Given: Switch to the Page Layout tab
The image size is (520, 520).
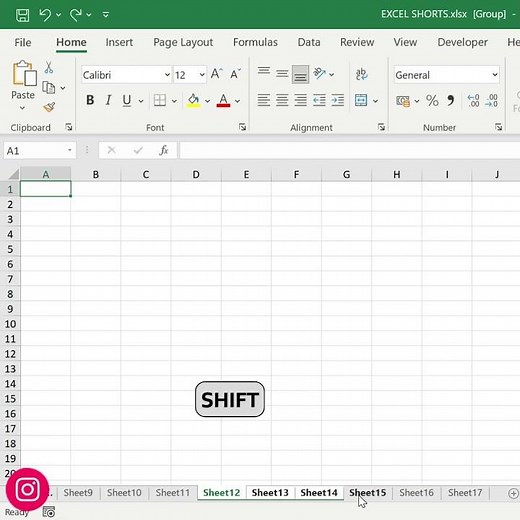Looking at the screenshot, I should 183,42.
